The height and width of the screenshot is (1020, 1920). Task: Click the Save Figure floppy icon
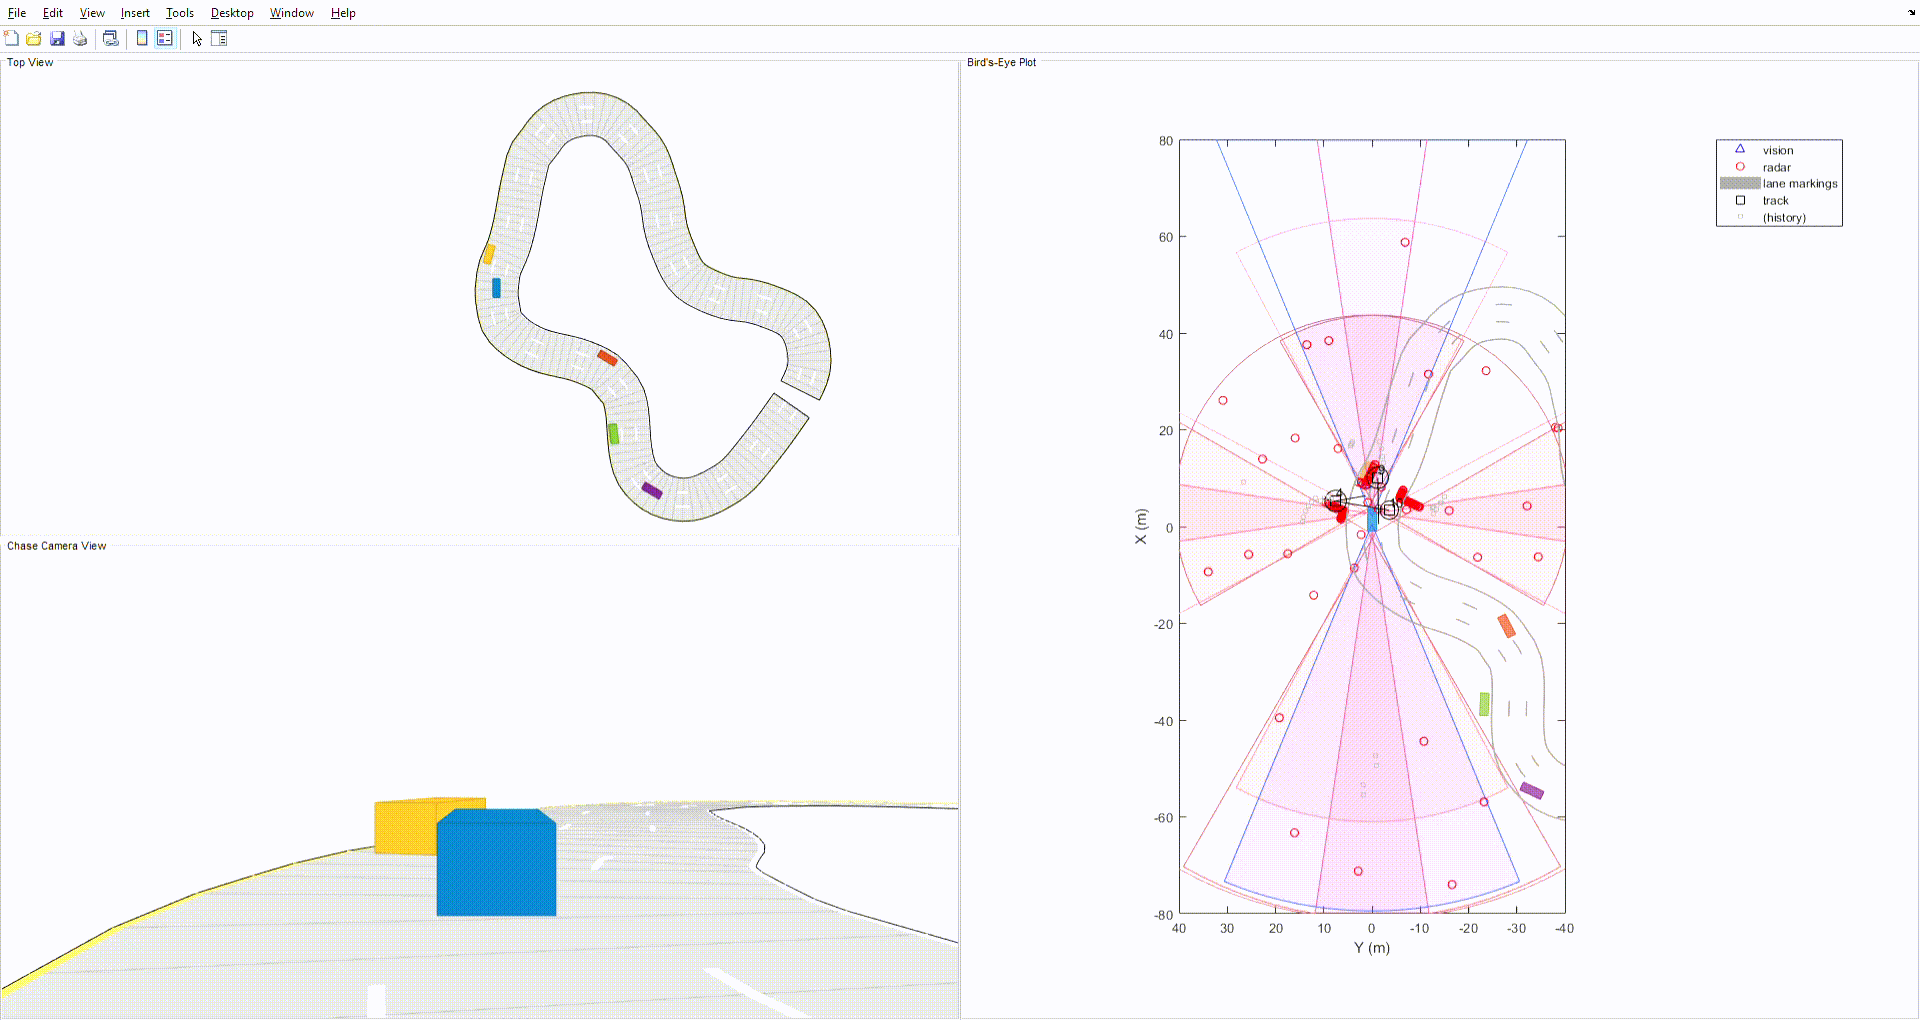pos(57,38)
